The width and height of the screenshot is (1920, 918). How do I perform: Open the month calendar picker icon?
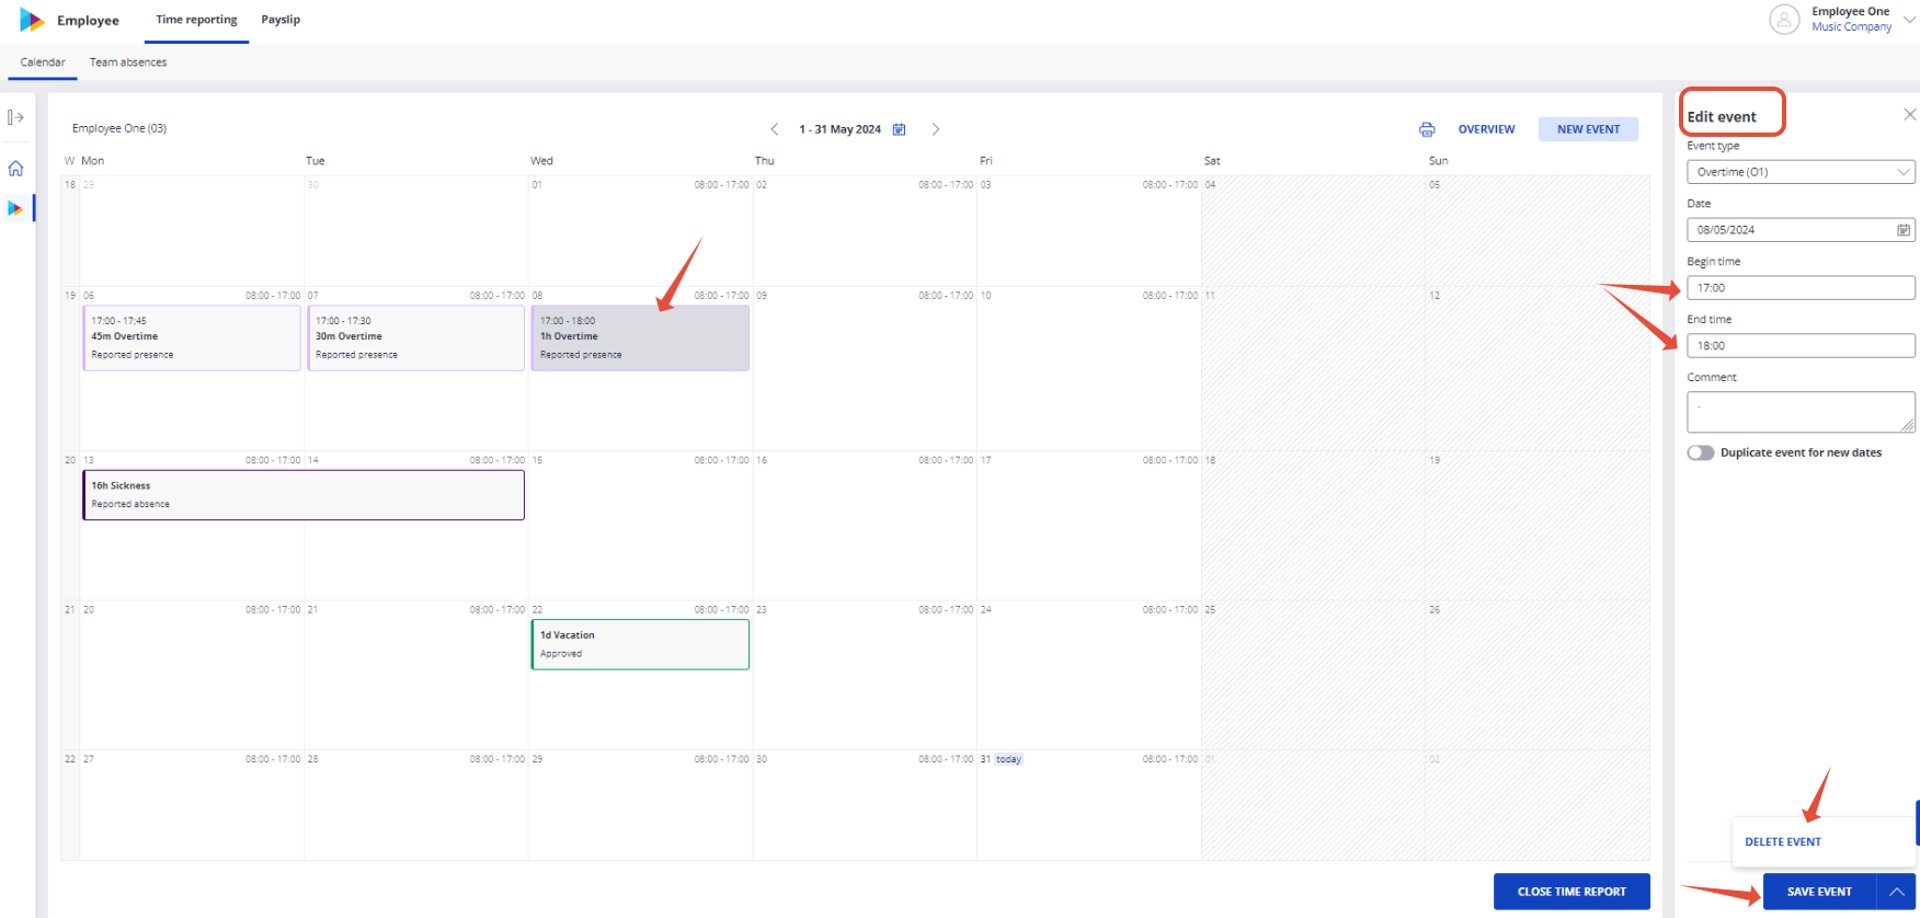[x=899, y=129]
